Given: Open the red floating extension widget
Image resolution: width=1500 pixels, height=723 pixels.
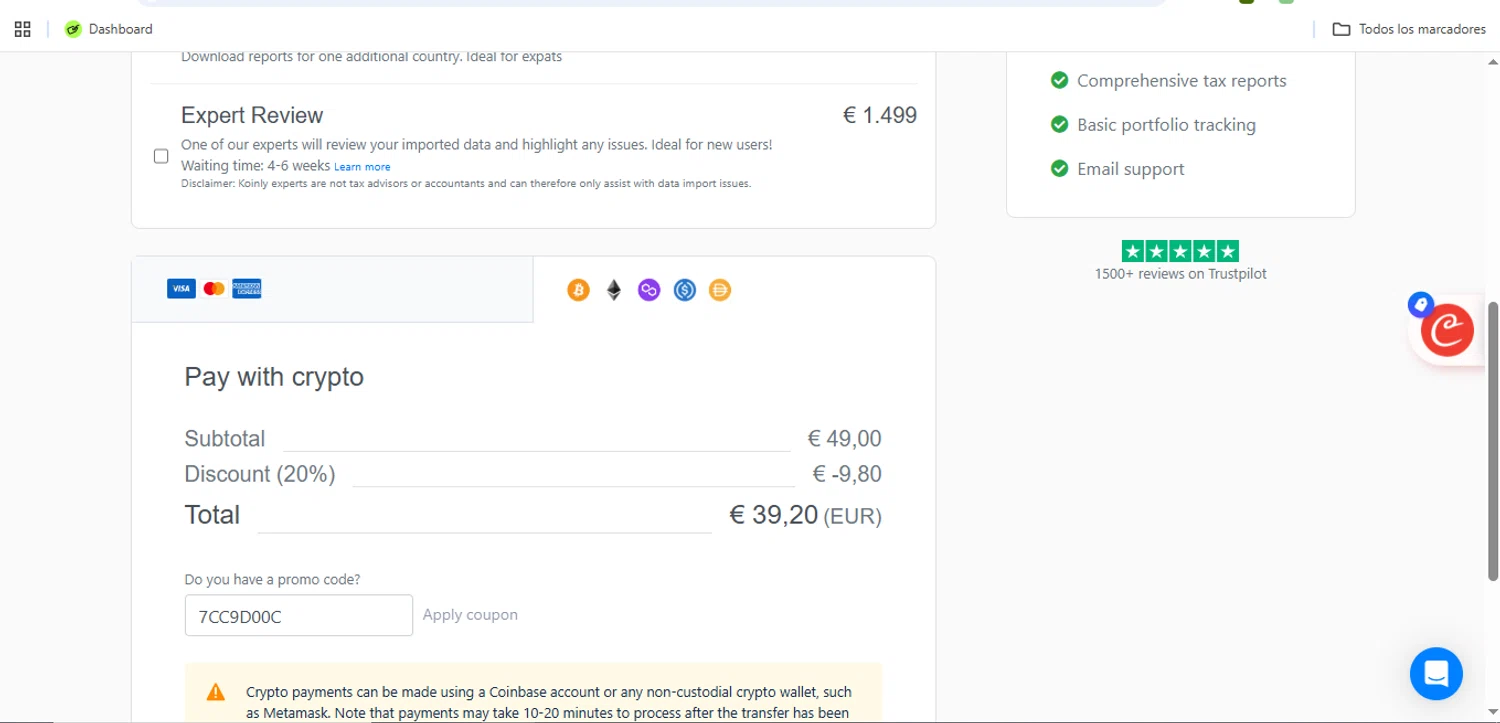Looking at the screenshot, I should pyautogui.click(x=1447, y=331).
